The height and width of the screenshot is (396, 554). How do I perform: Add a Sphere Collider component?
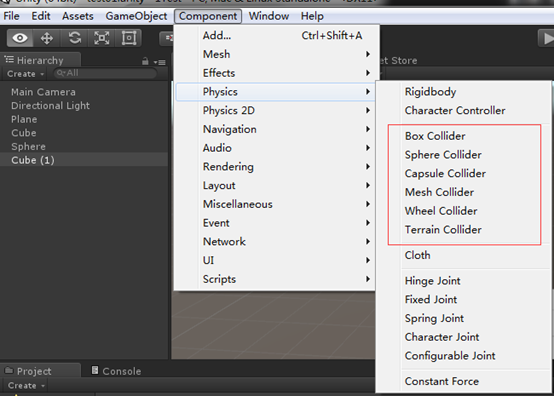[464, 155]
